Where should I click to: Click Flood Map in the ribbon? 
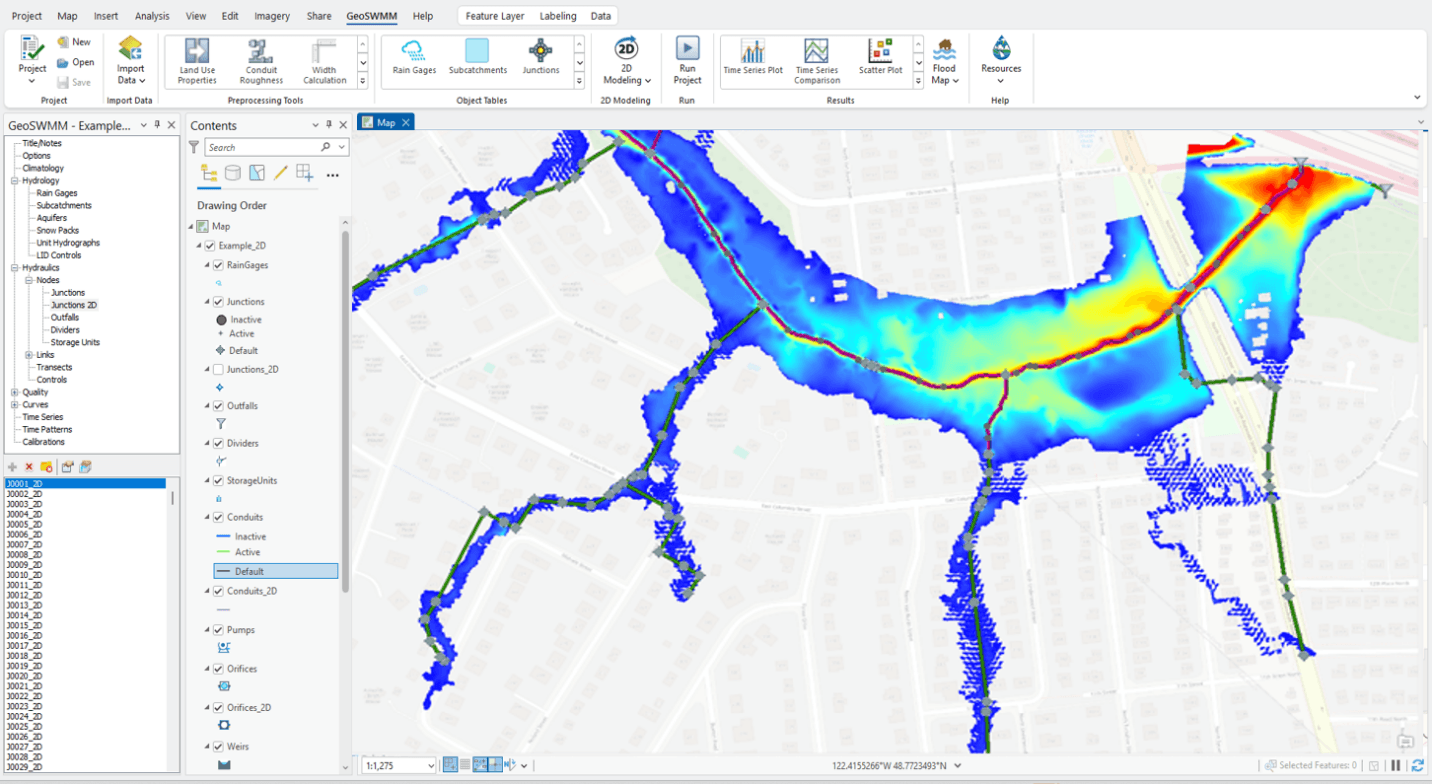[x=944, y=60]
